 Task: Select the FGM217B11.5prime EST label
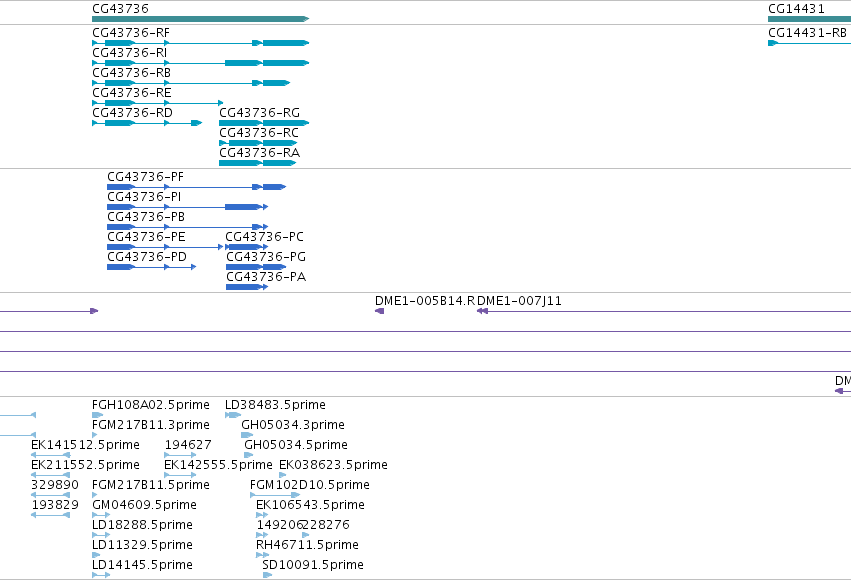coord(151,485)
